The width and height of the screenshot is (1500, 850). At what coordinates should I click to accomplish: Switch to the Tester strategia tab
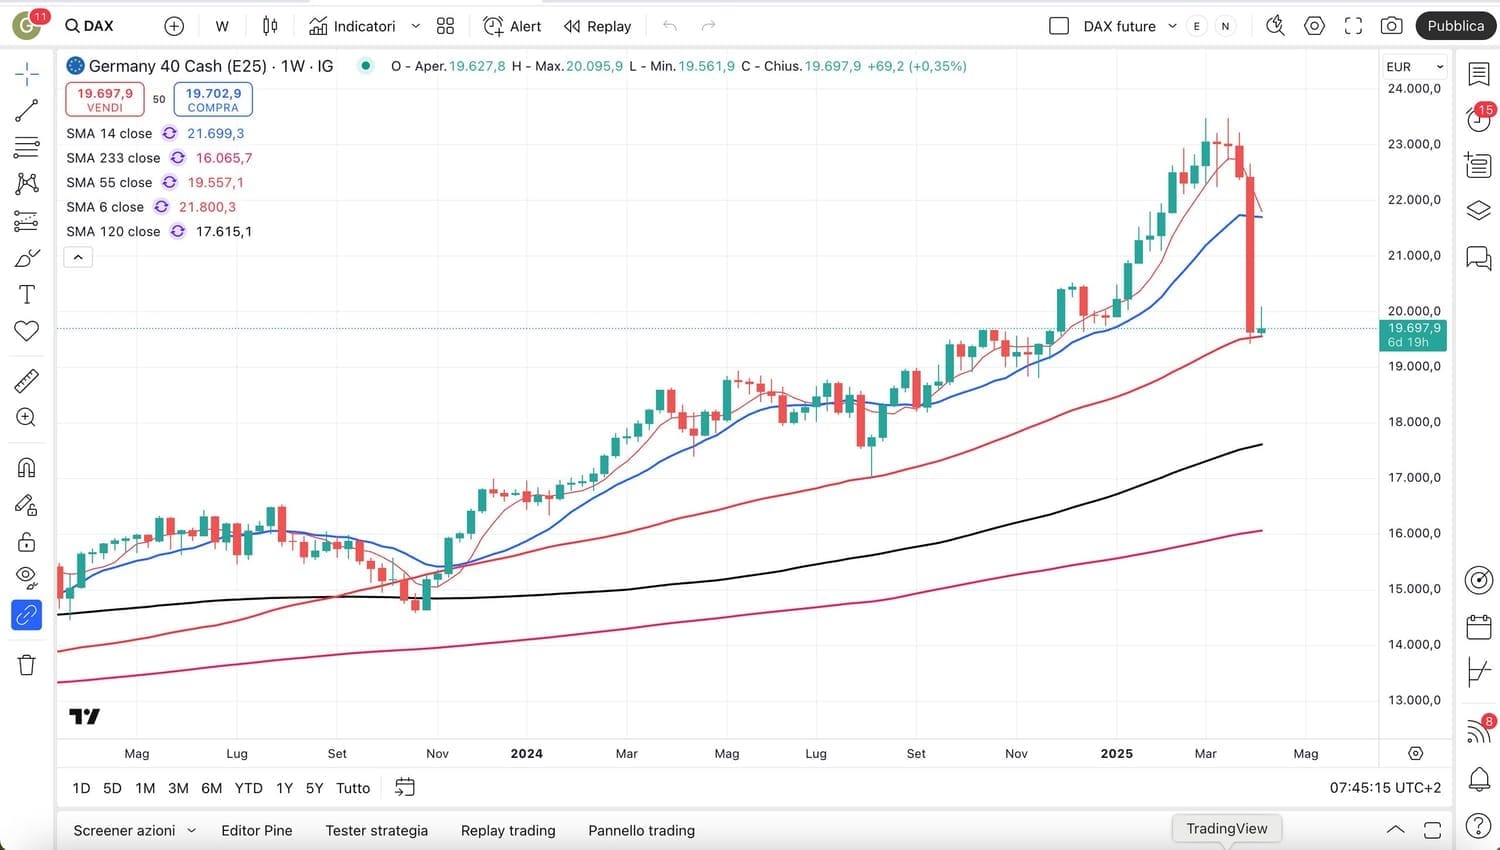(x=376, y=830)
